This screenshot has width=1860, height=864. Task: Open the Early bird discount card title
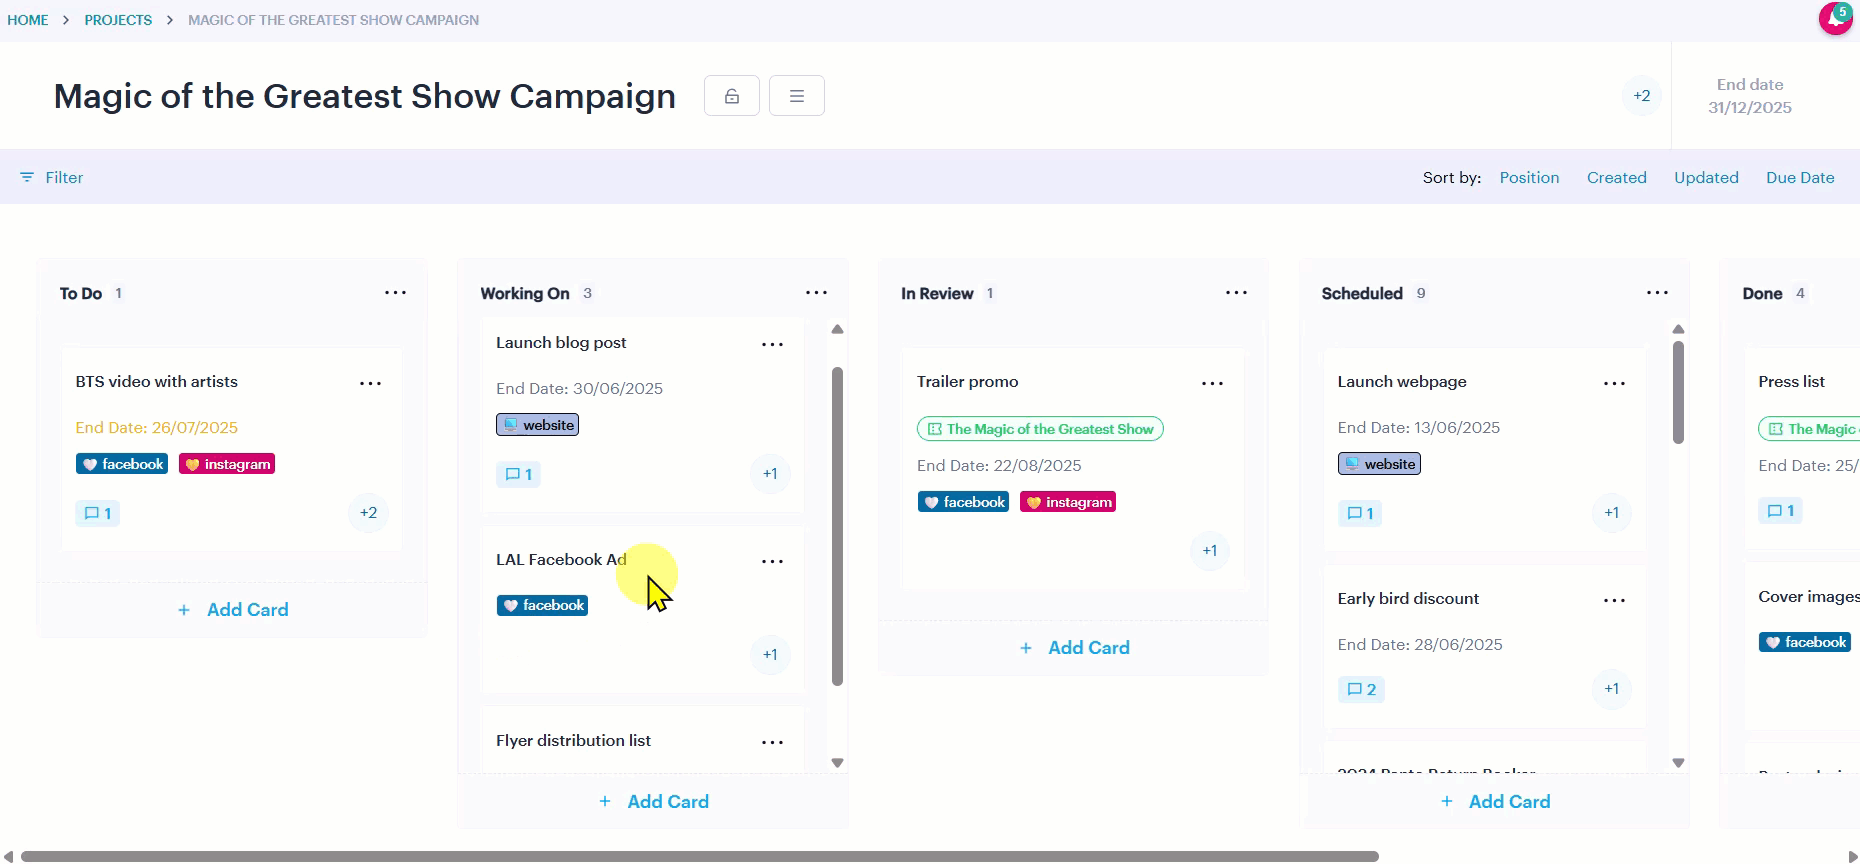click(x=1408, y=599)
